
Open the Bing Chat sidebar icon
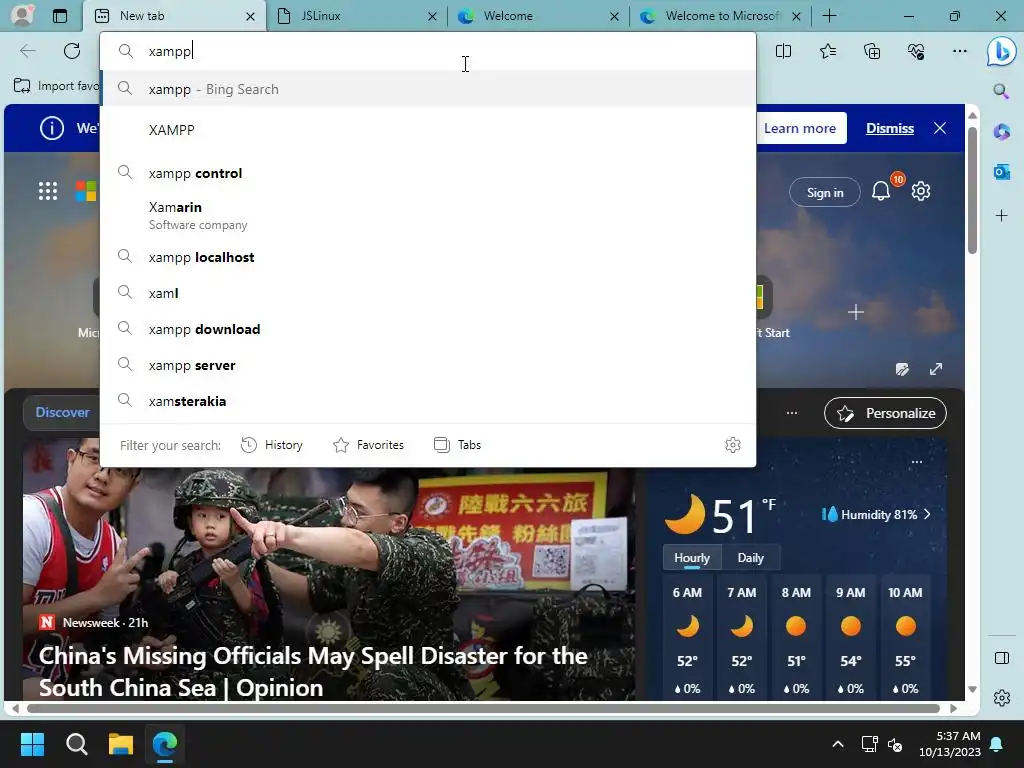click(1001, 52)
